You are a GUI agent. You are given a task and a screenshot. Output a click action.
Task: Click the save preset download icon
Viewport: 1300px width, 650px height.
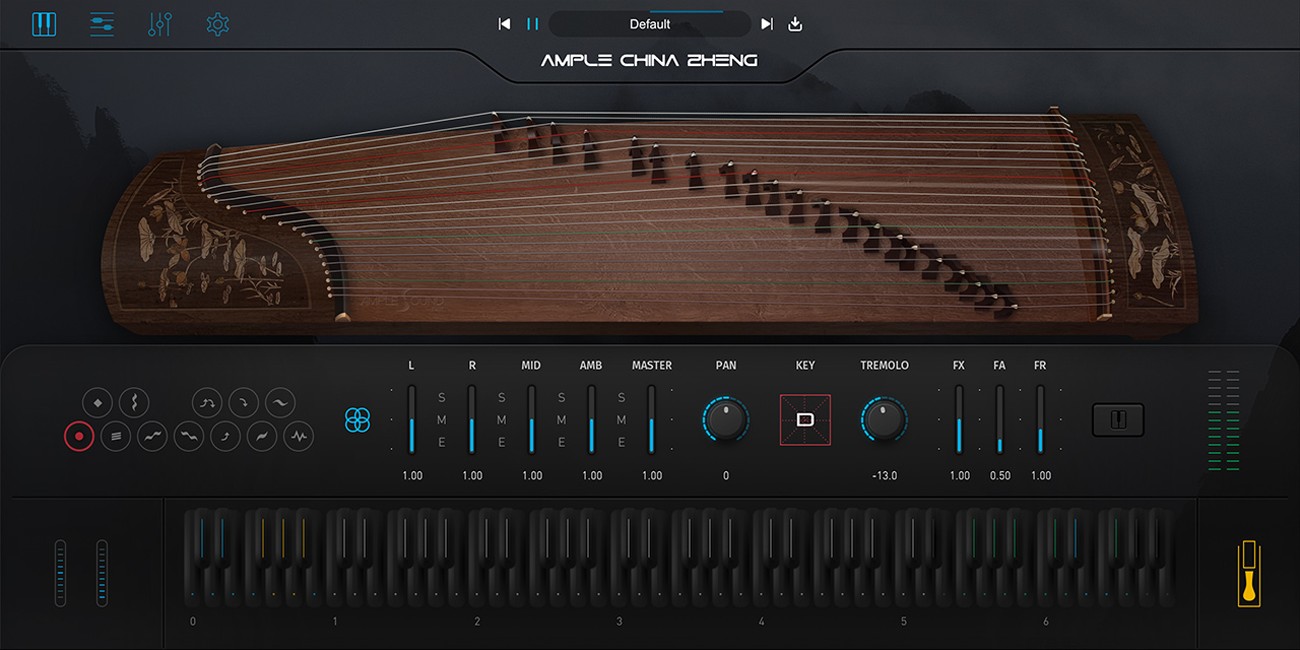coord(796,24)
